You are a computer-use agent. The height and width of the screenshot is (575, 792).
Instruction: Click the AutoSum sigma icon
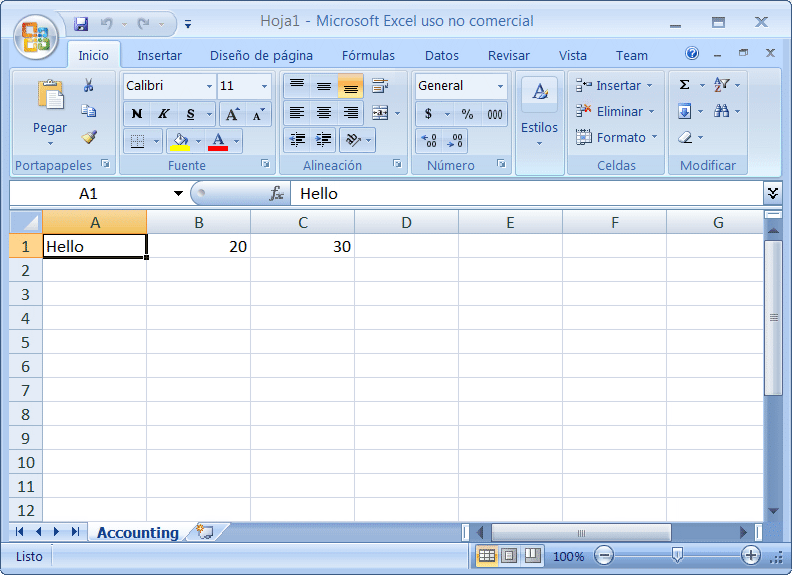tap(684, 84)
